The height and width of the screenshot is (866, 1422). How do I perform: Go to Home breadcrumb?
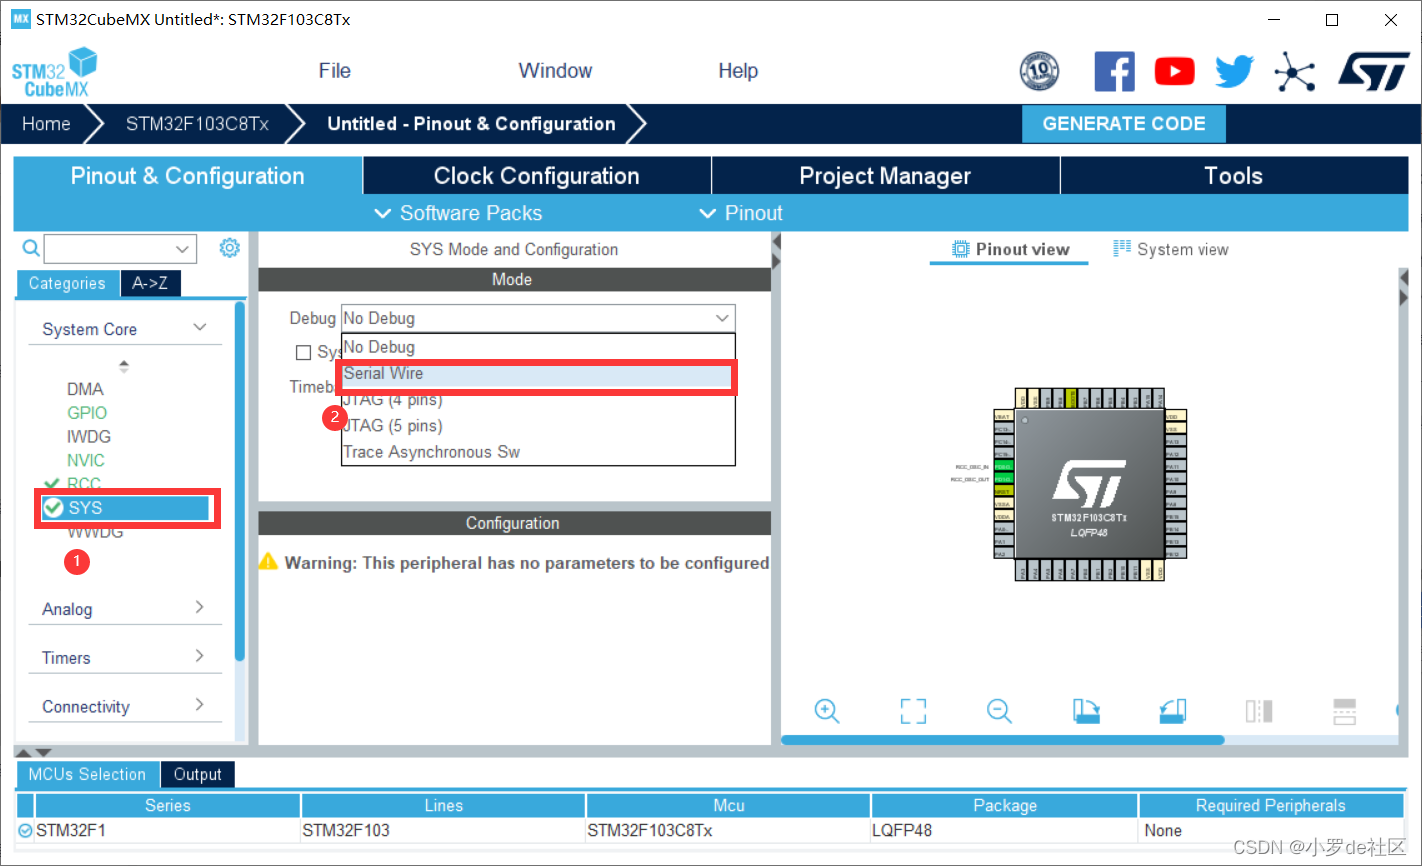46,124
